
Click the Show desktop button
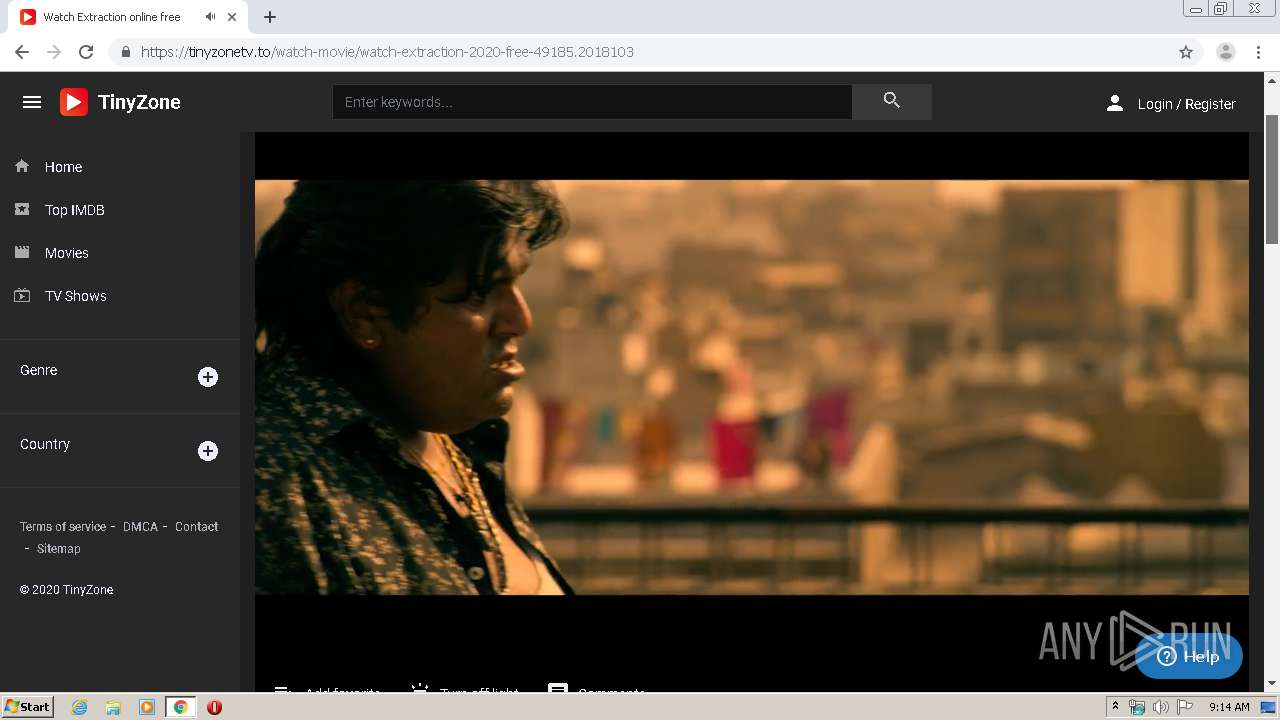(x=1268, y=707)
